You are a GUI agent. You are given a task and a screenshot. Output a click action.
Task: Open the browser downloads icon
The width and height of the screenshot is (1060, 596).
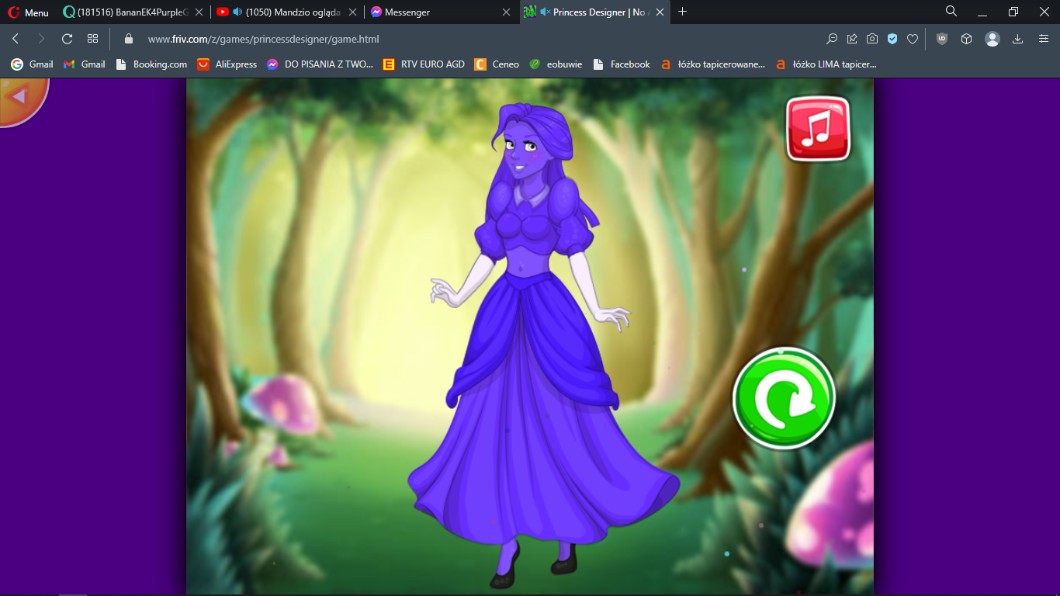coord(1017,39)
